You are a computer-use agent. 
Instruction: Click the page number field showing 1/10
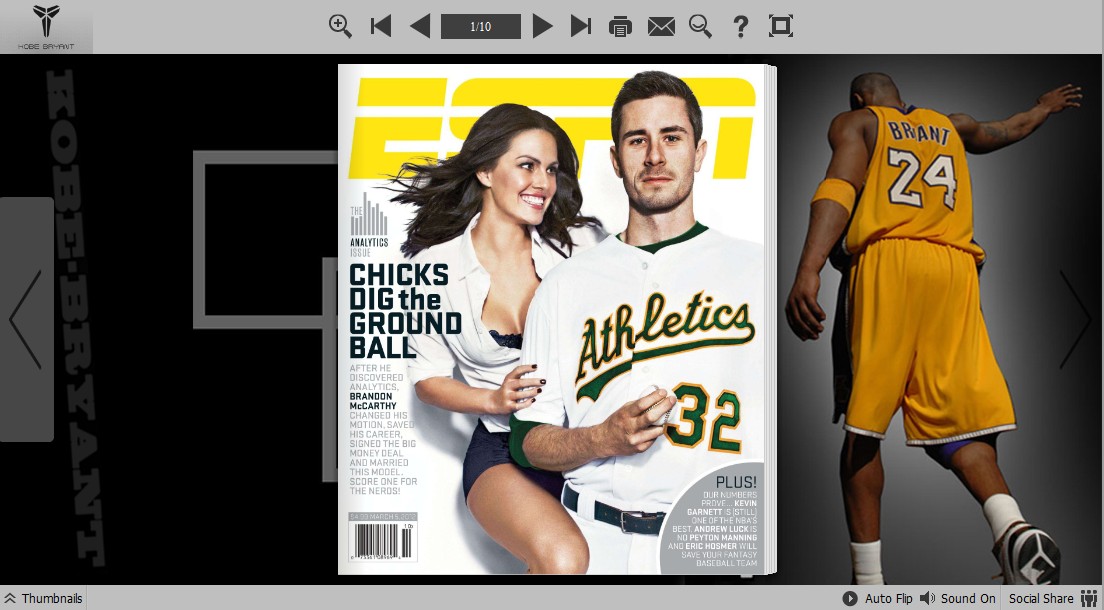pyautogui.click(x=481, y=27)
